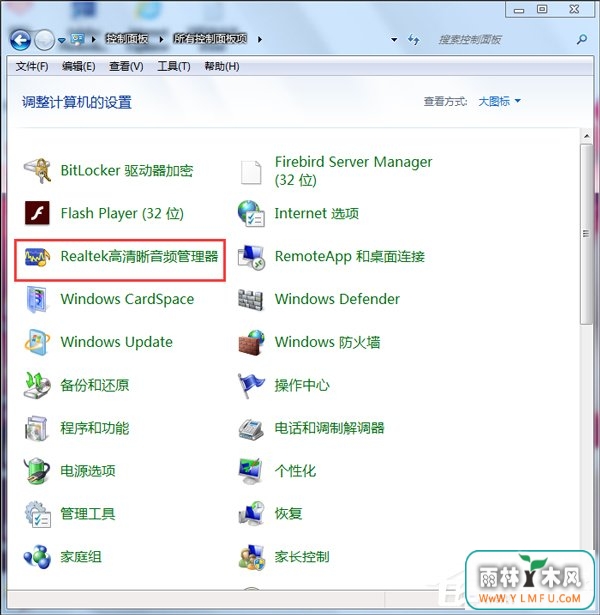Open the Windows 防火墙 icon

point(251,342)
